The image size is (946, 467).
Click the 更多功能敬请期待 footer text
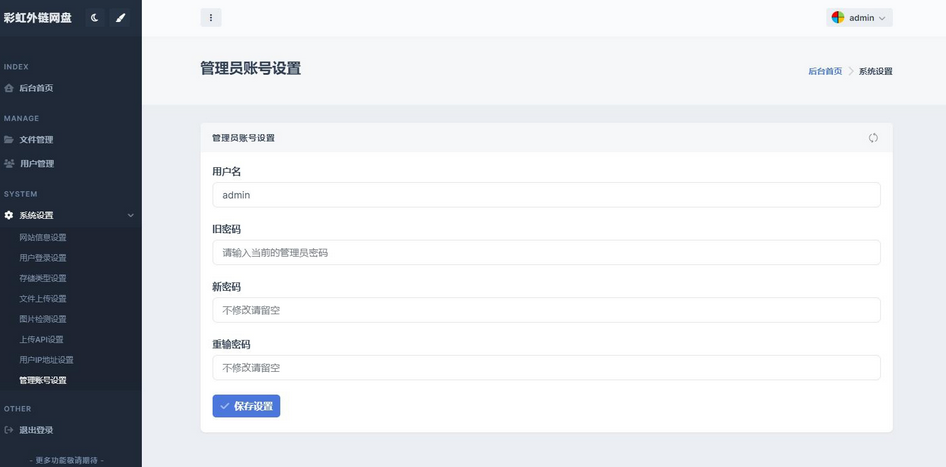[x=66, y=460]
